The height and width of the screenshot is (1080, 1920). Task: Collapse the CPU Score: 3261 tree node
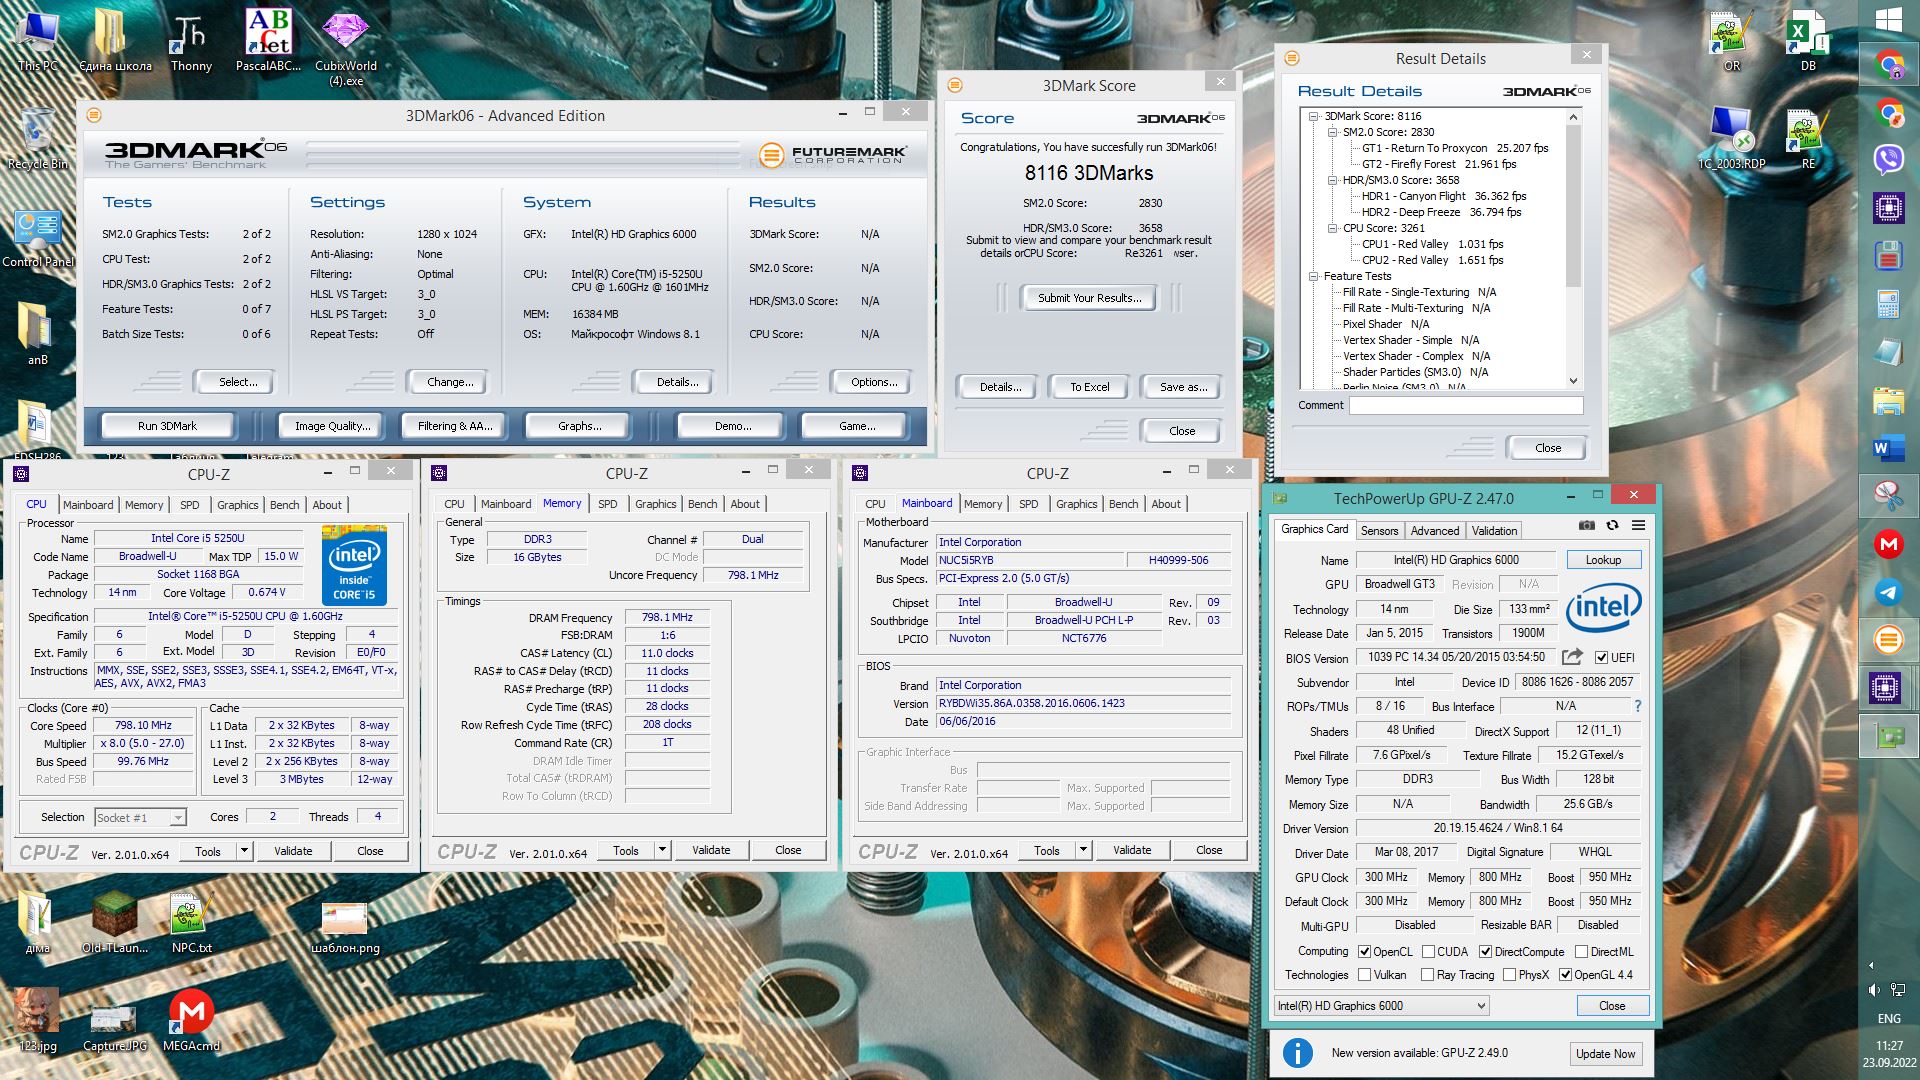(x=1332, y=228)
